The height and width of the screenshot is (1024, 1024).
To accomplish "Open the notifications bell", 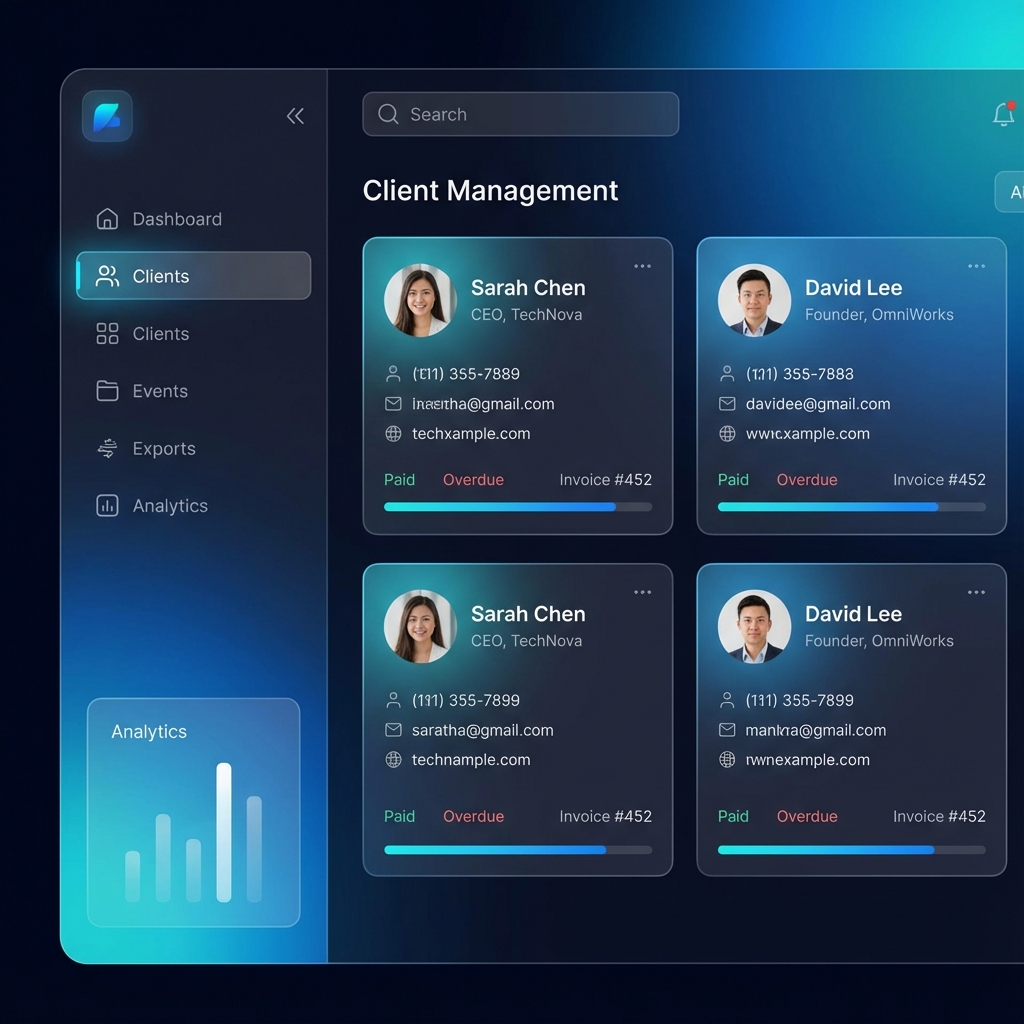I will tap(1003, 115).
